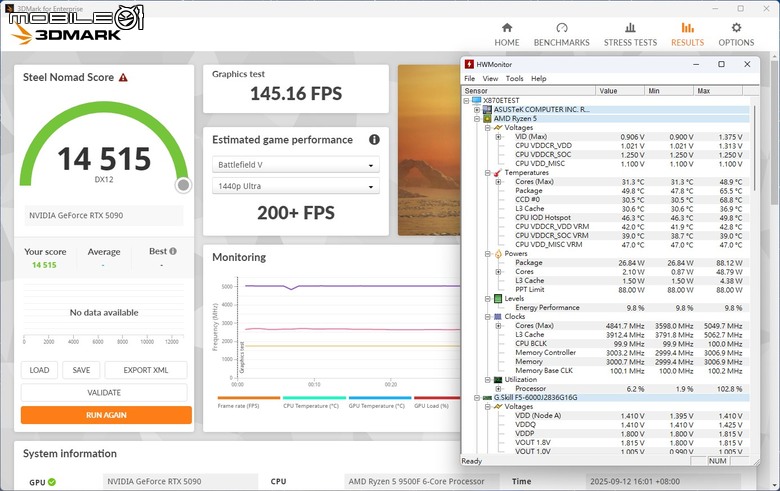Image resolution: width=780 pixels, height=491 pixels.
Task: Click the info icon next to Best
Action: pos(173,251)
